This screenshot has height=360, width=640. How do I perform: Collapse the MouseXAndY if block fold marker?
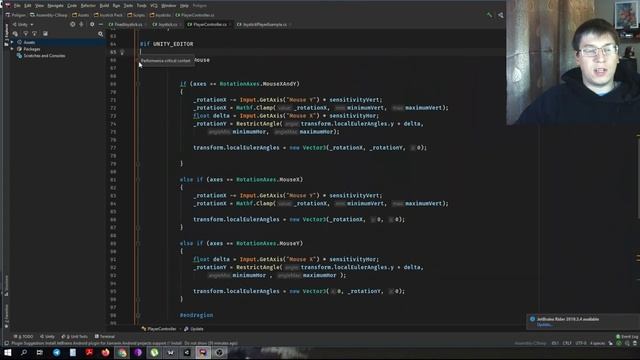click(138, 84)
